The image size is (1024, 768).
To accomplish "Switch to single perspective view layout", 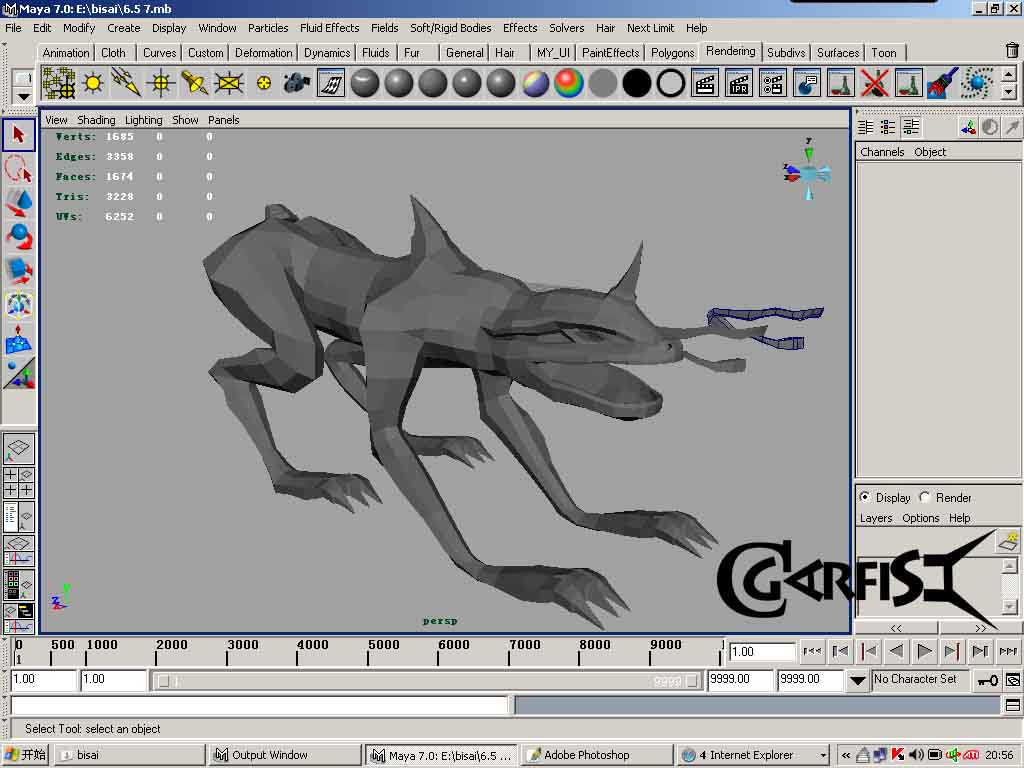I will pyautogui.click(x=18, y=449).
